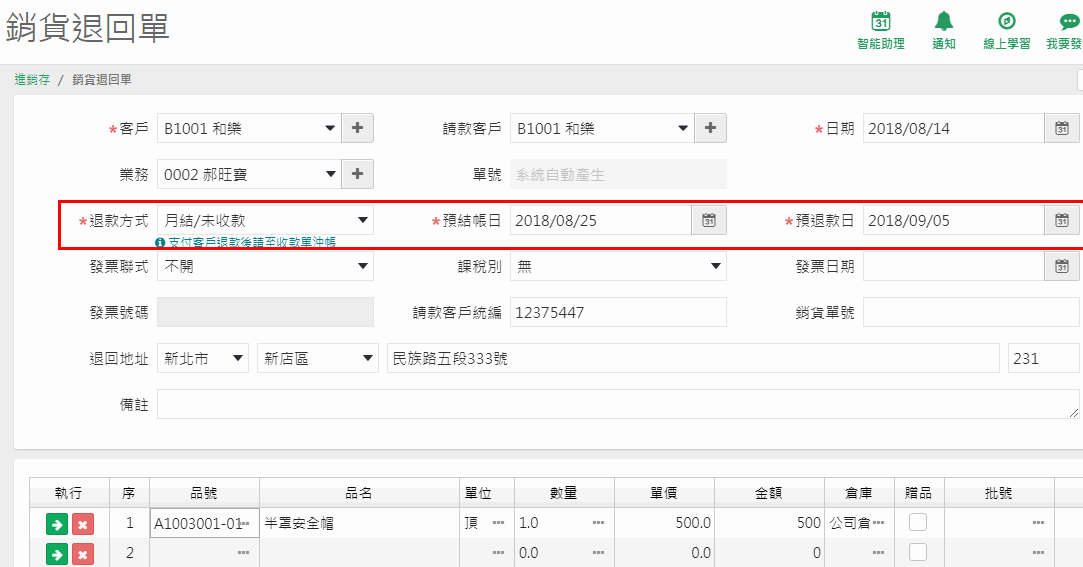Open 品號 lookup dots in row 2

coord(243,552)
